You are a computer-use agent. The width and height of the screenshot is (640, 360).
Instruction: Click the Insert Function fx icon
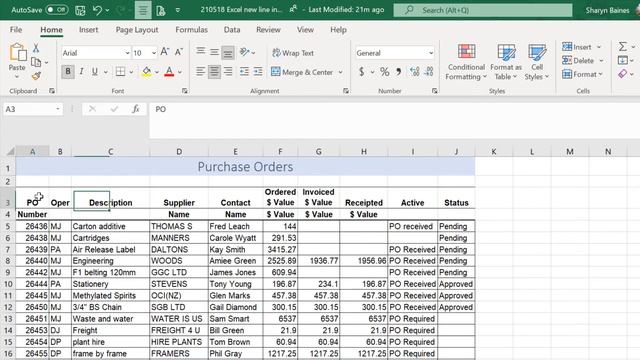click(x=136, y=109)
